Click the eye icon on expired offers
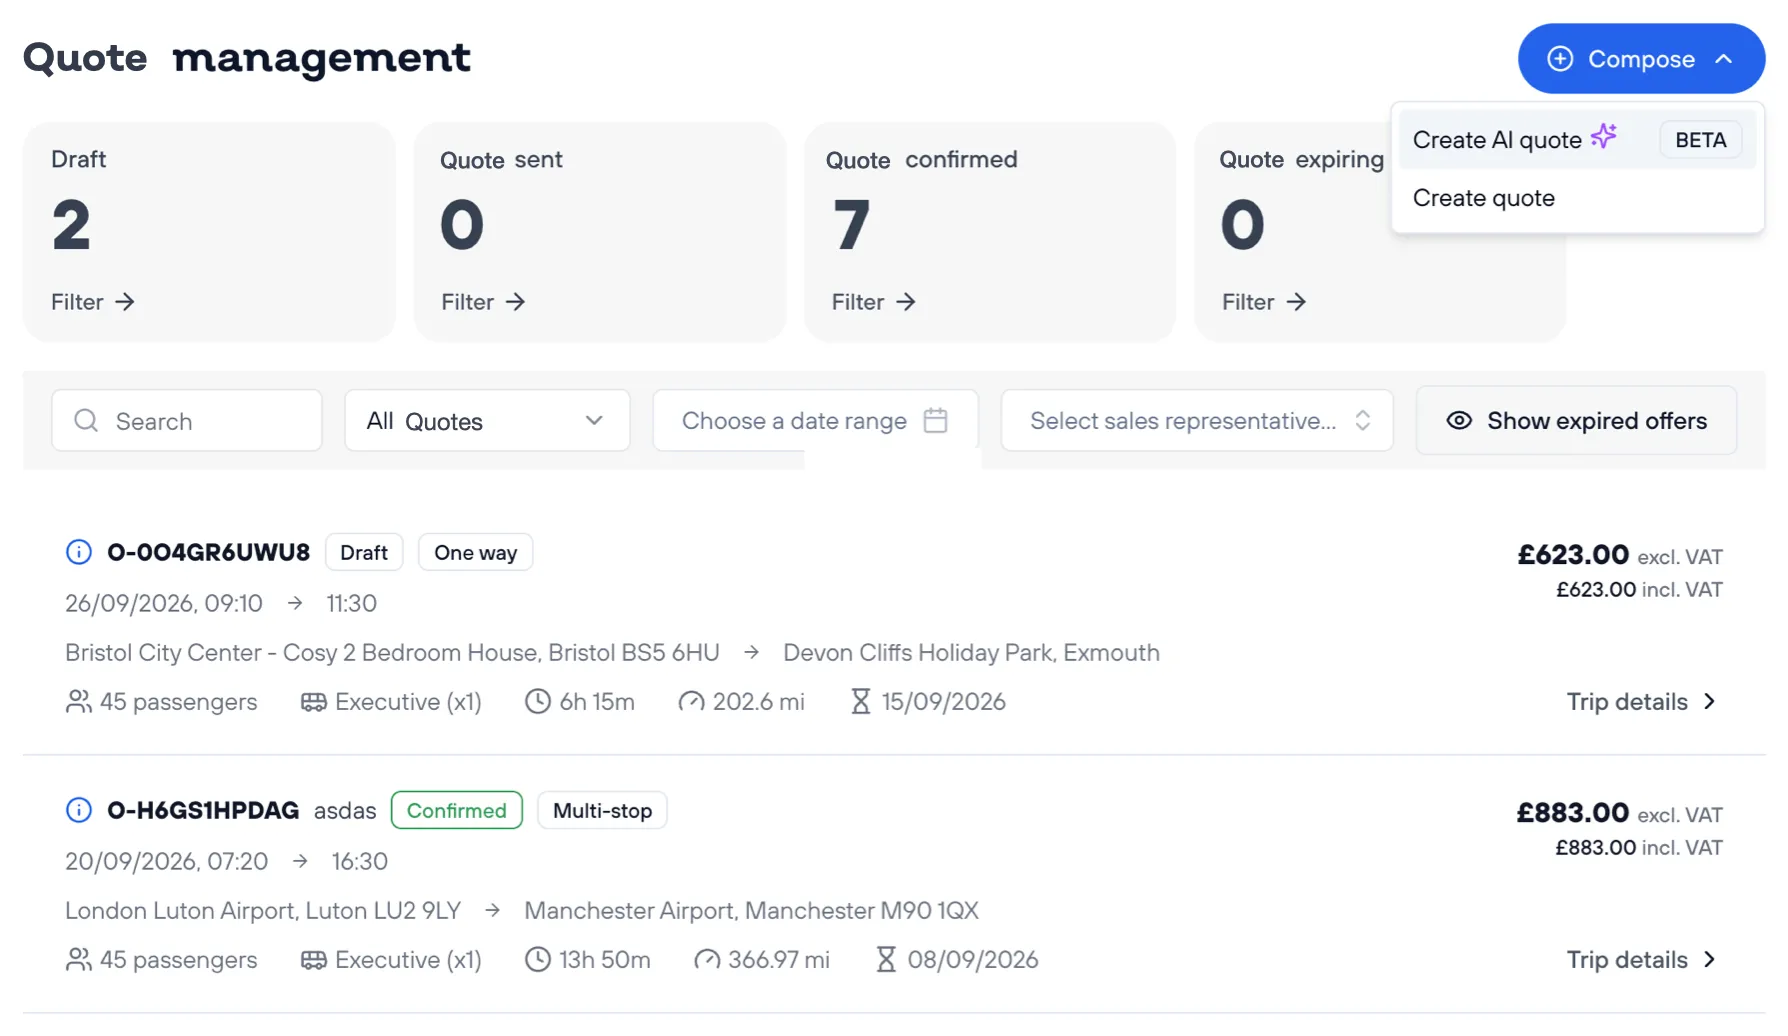Screen dimensions: 1788x1036 pyautogui.click(x=1459, y=421)
